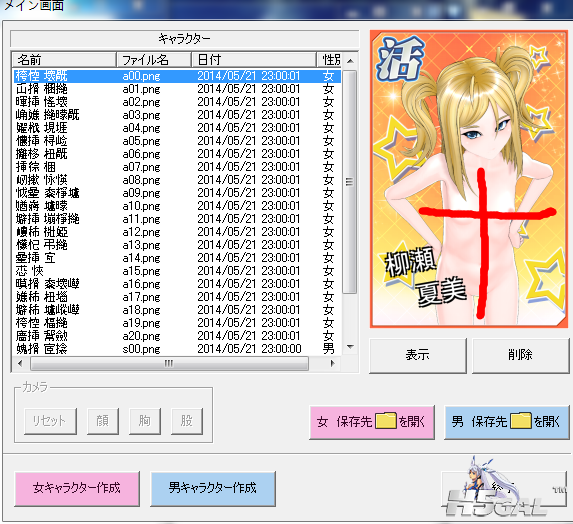This screenshot has height=524, width=573.
Task: Click 女キャラクター作成 pink button
Action: coord(77,489)
